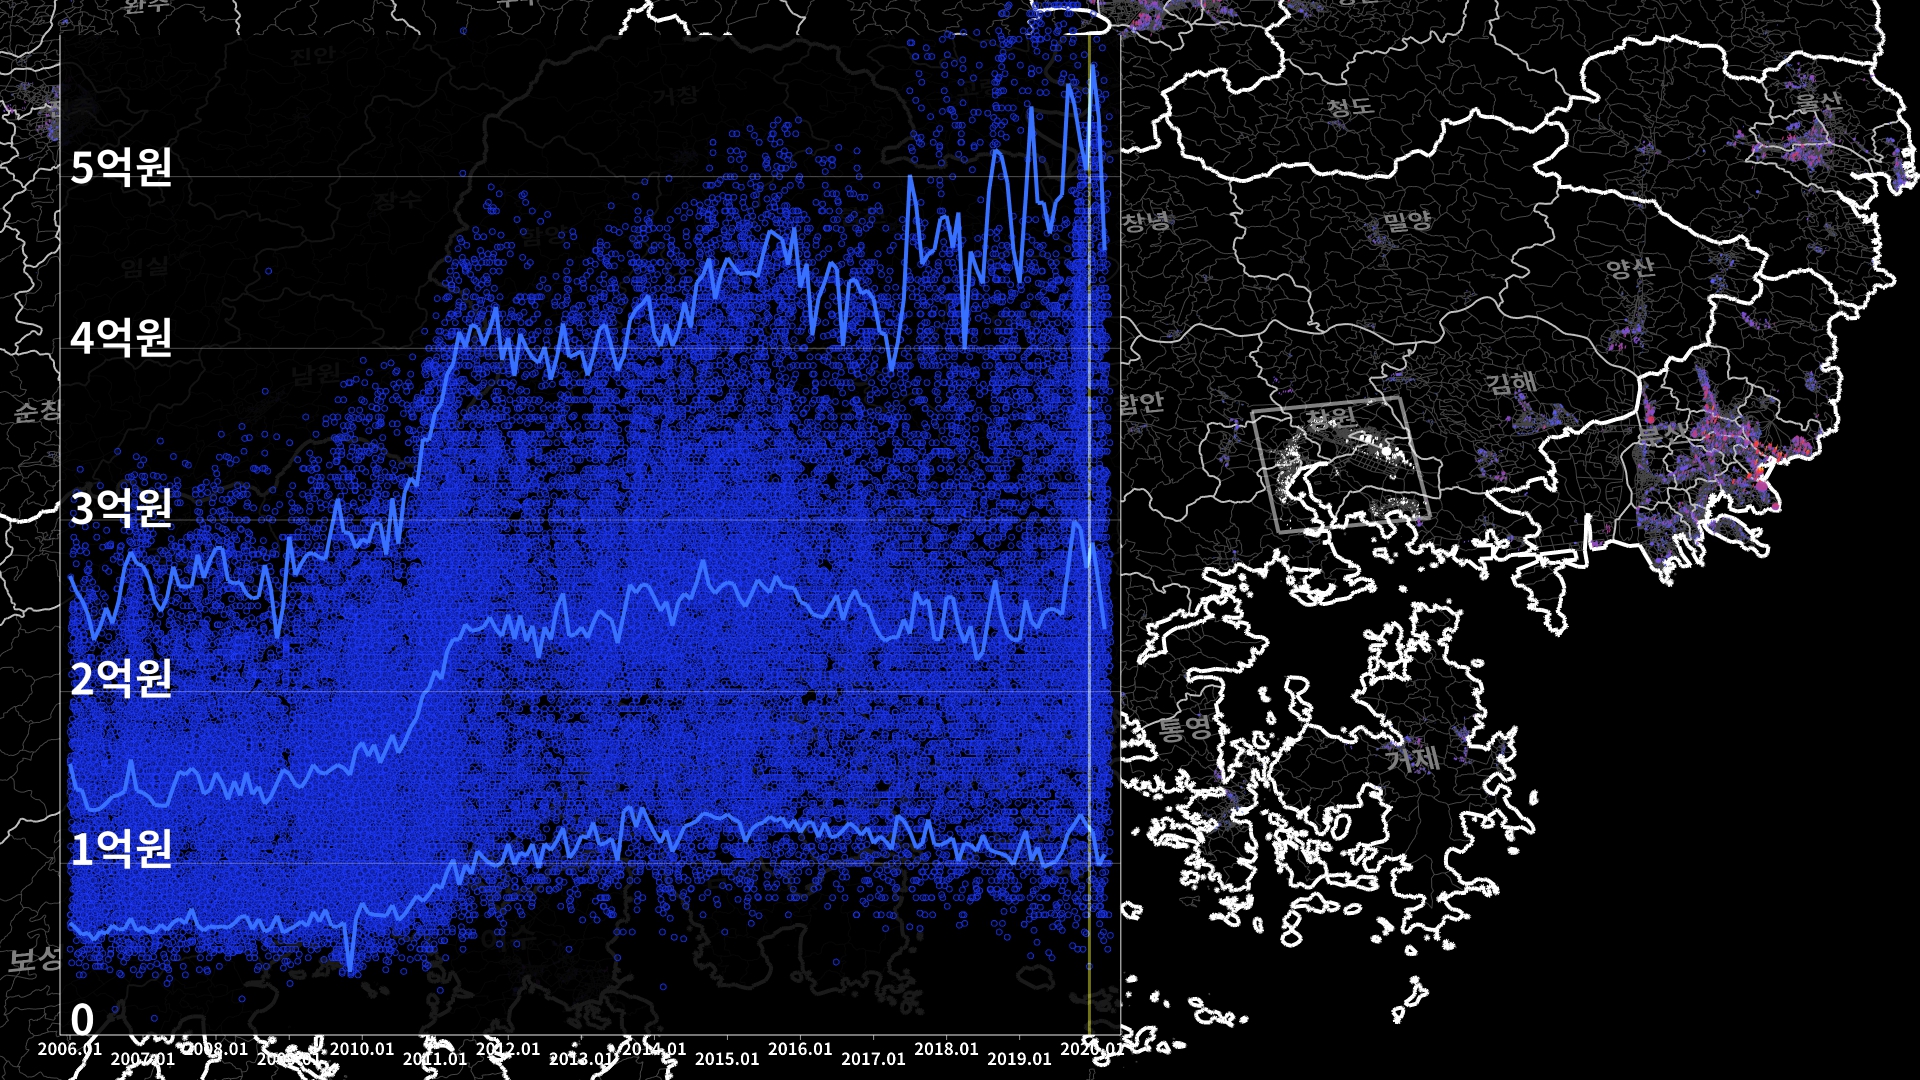1920x1080 pixels.
Task: Click the 2억원 y-axis label
Action: pos(121,678)
